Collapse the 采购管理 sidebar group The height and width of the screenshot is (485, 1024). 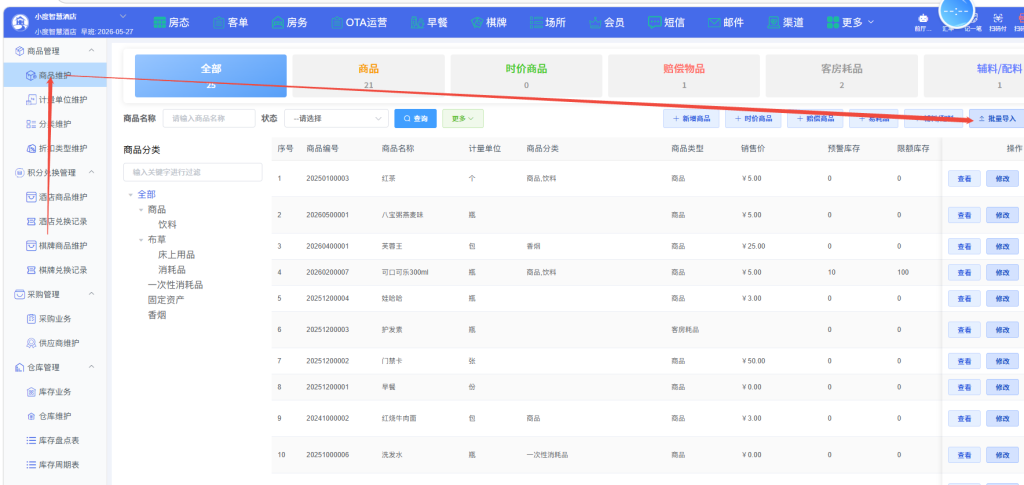click(x=91, y=294)
